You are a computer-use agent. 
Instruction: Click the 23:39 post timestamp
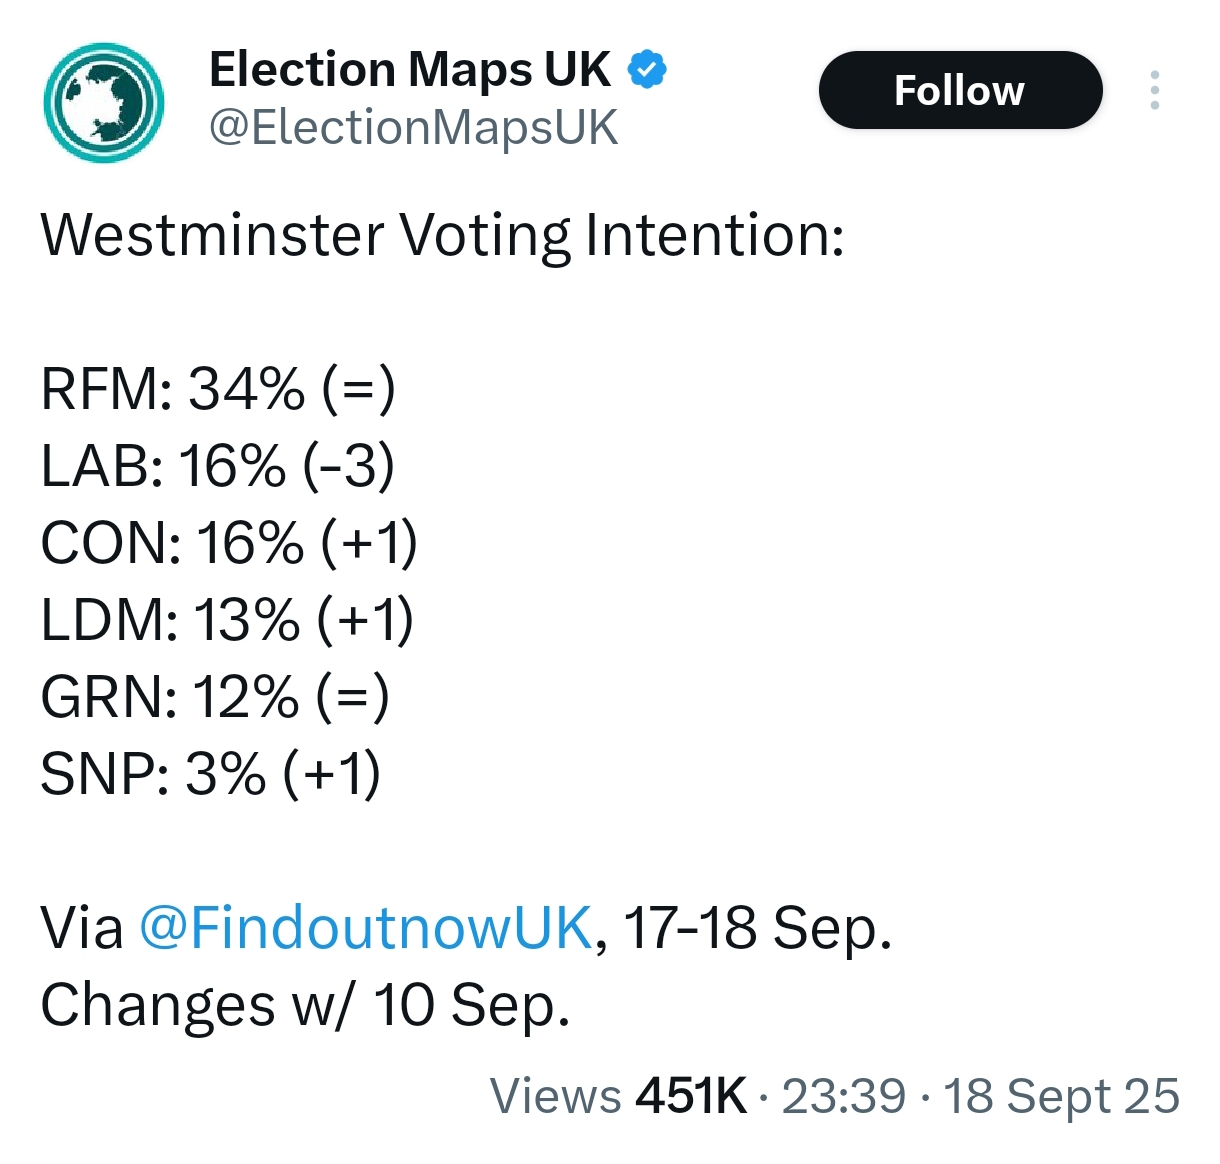843,1096
